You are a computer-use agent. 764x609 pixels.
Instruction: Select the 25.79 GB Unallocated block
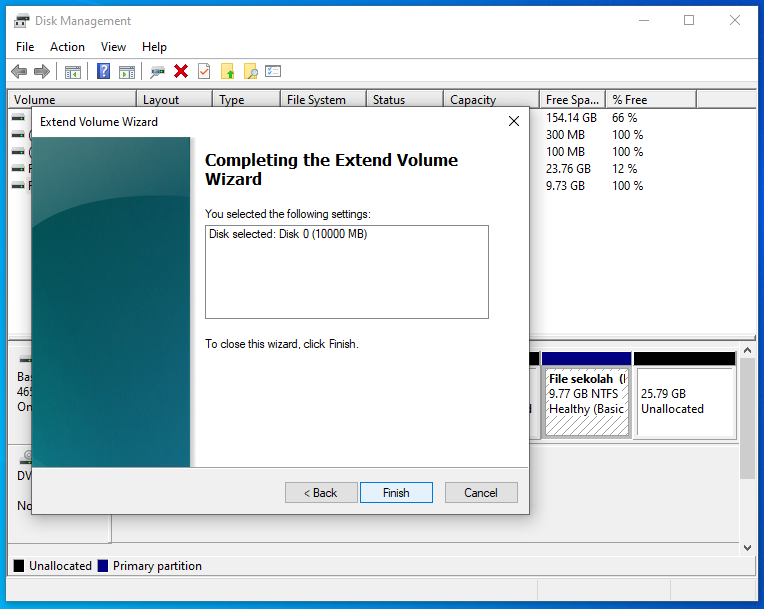tap(684, 401)
